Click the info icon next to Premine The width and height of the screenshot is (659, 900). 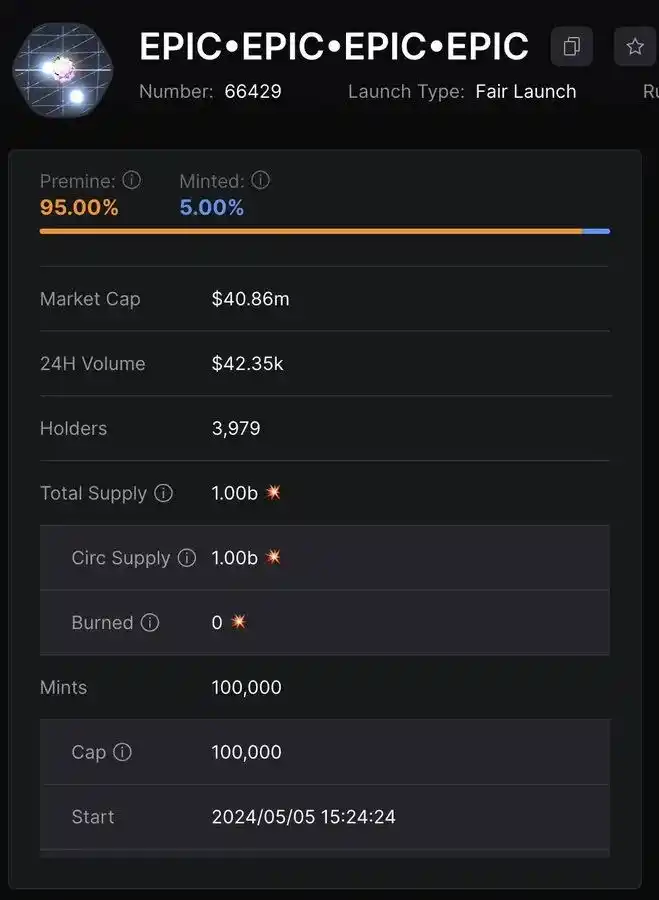coord(131,180)
